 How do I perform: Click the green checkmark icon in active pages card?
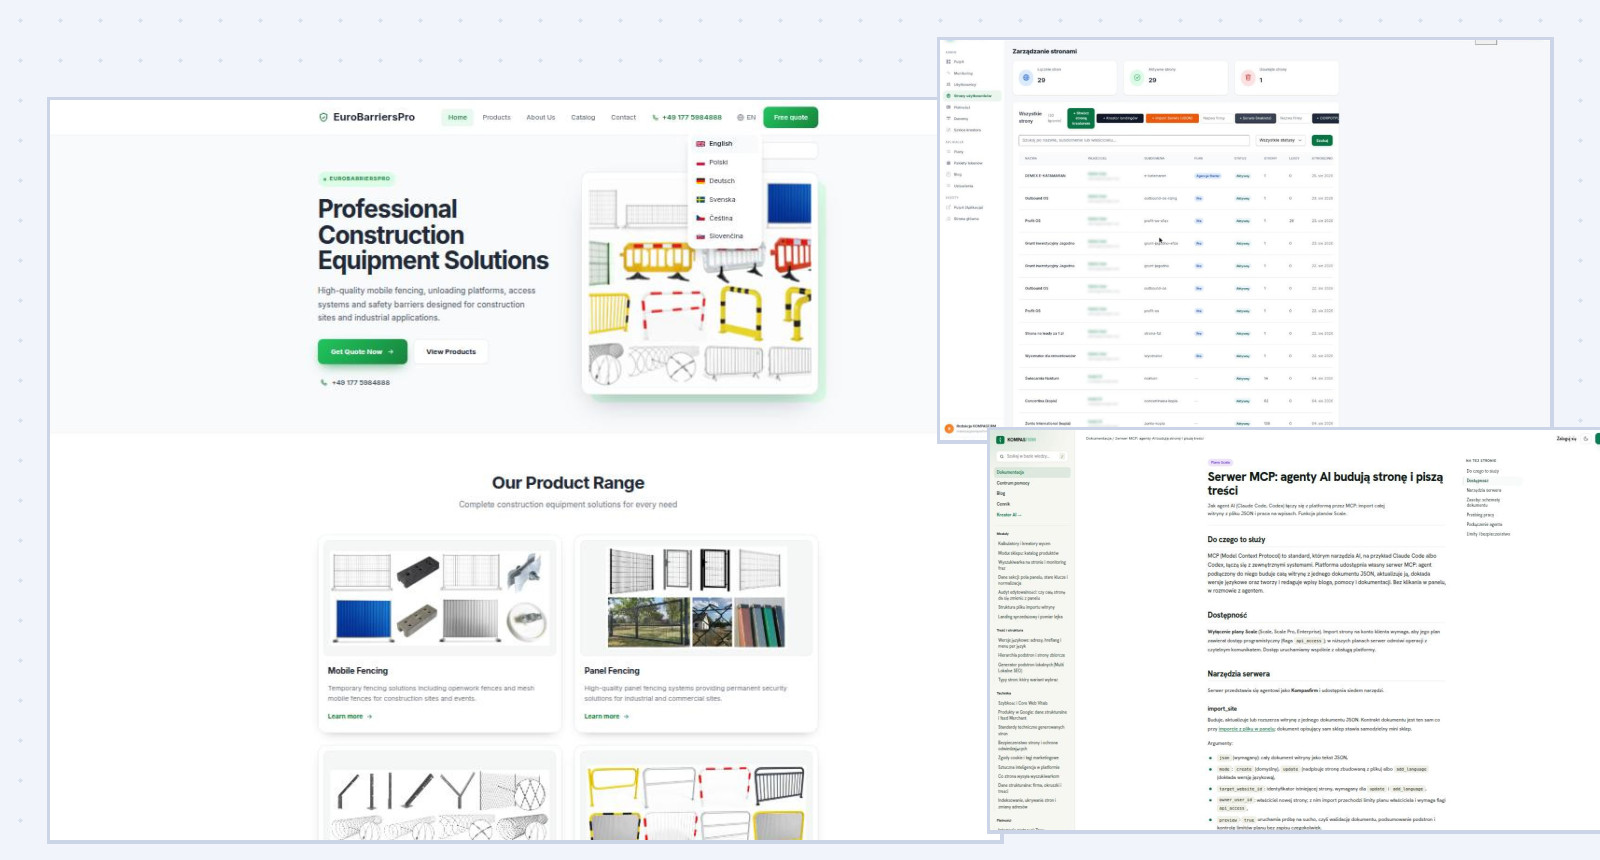pyautogui.click(x=1137, y=77)
